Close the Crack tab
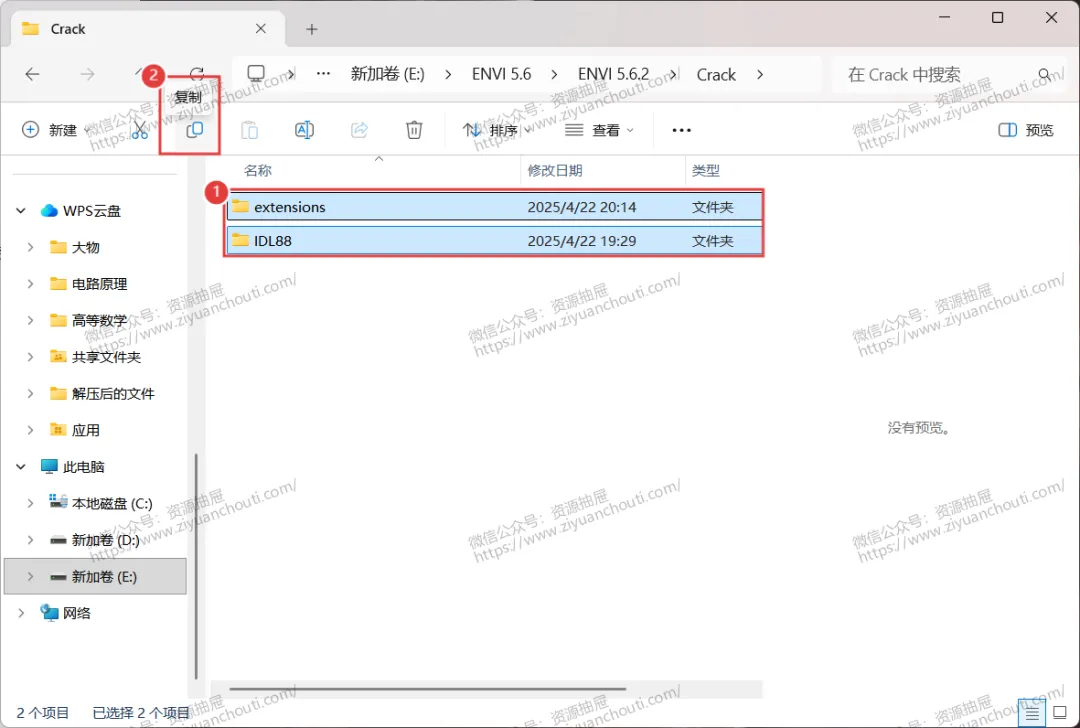The width and height of the screenshot is (1080, 728). pos(260,29)
